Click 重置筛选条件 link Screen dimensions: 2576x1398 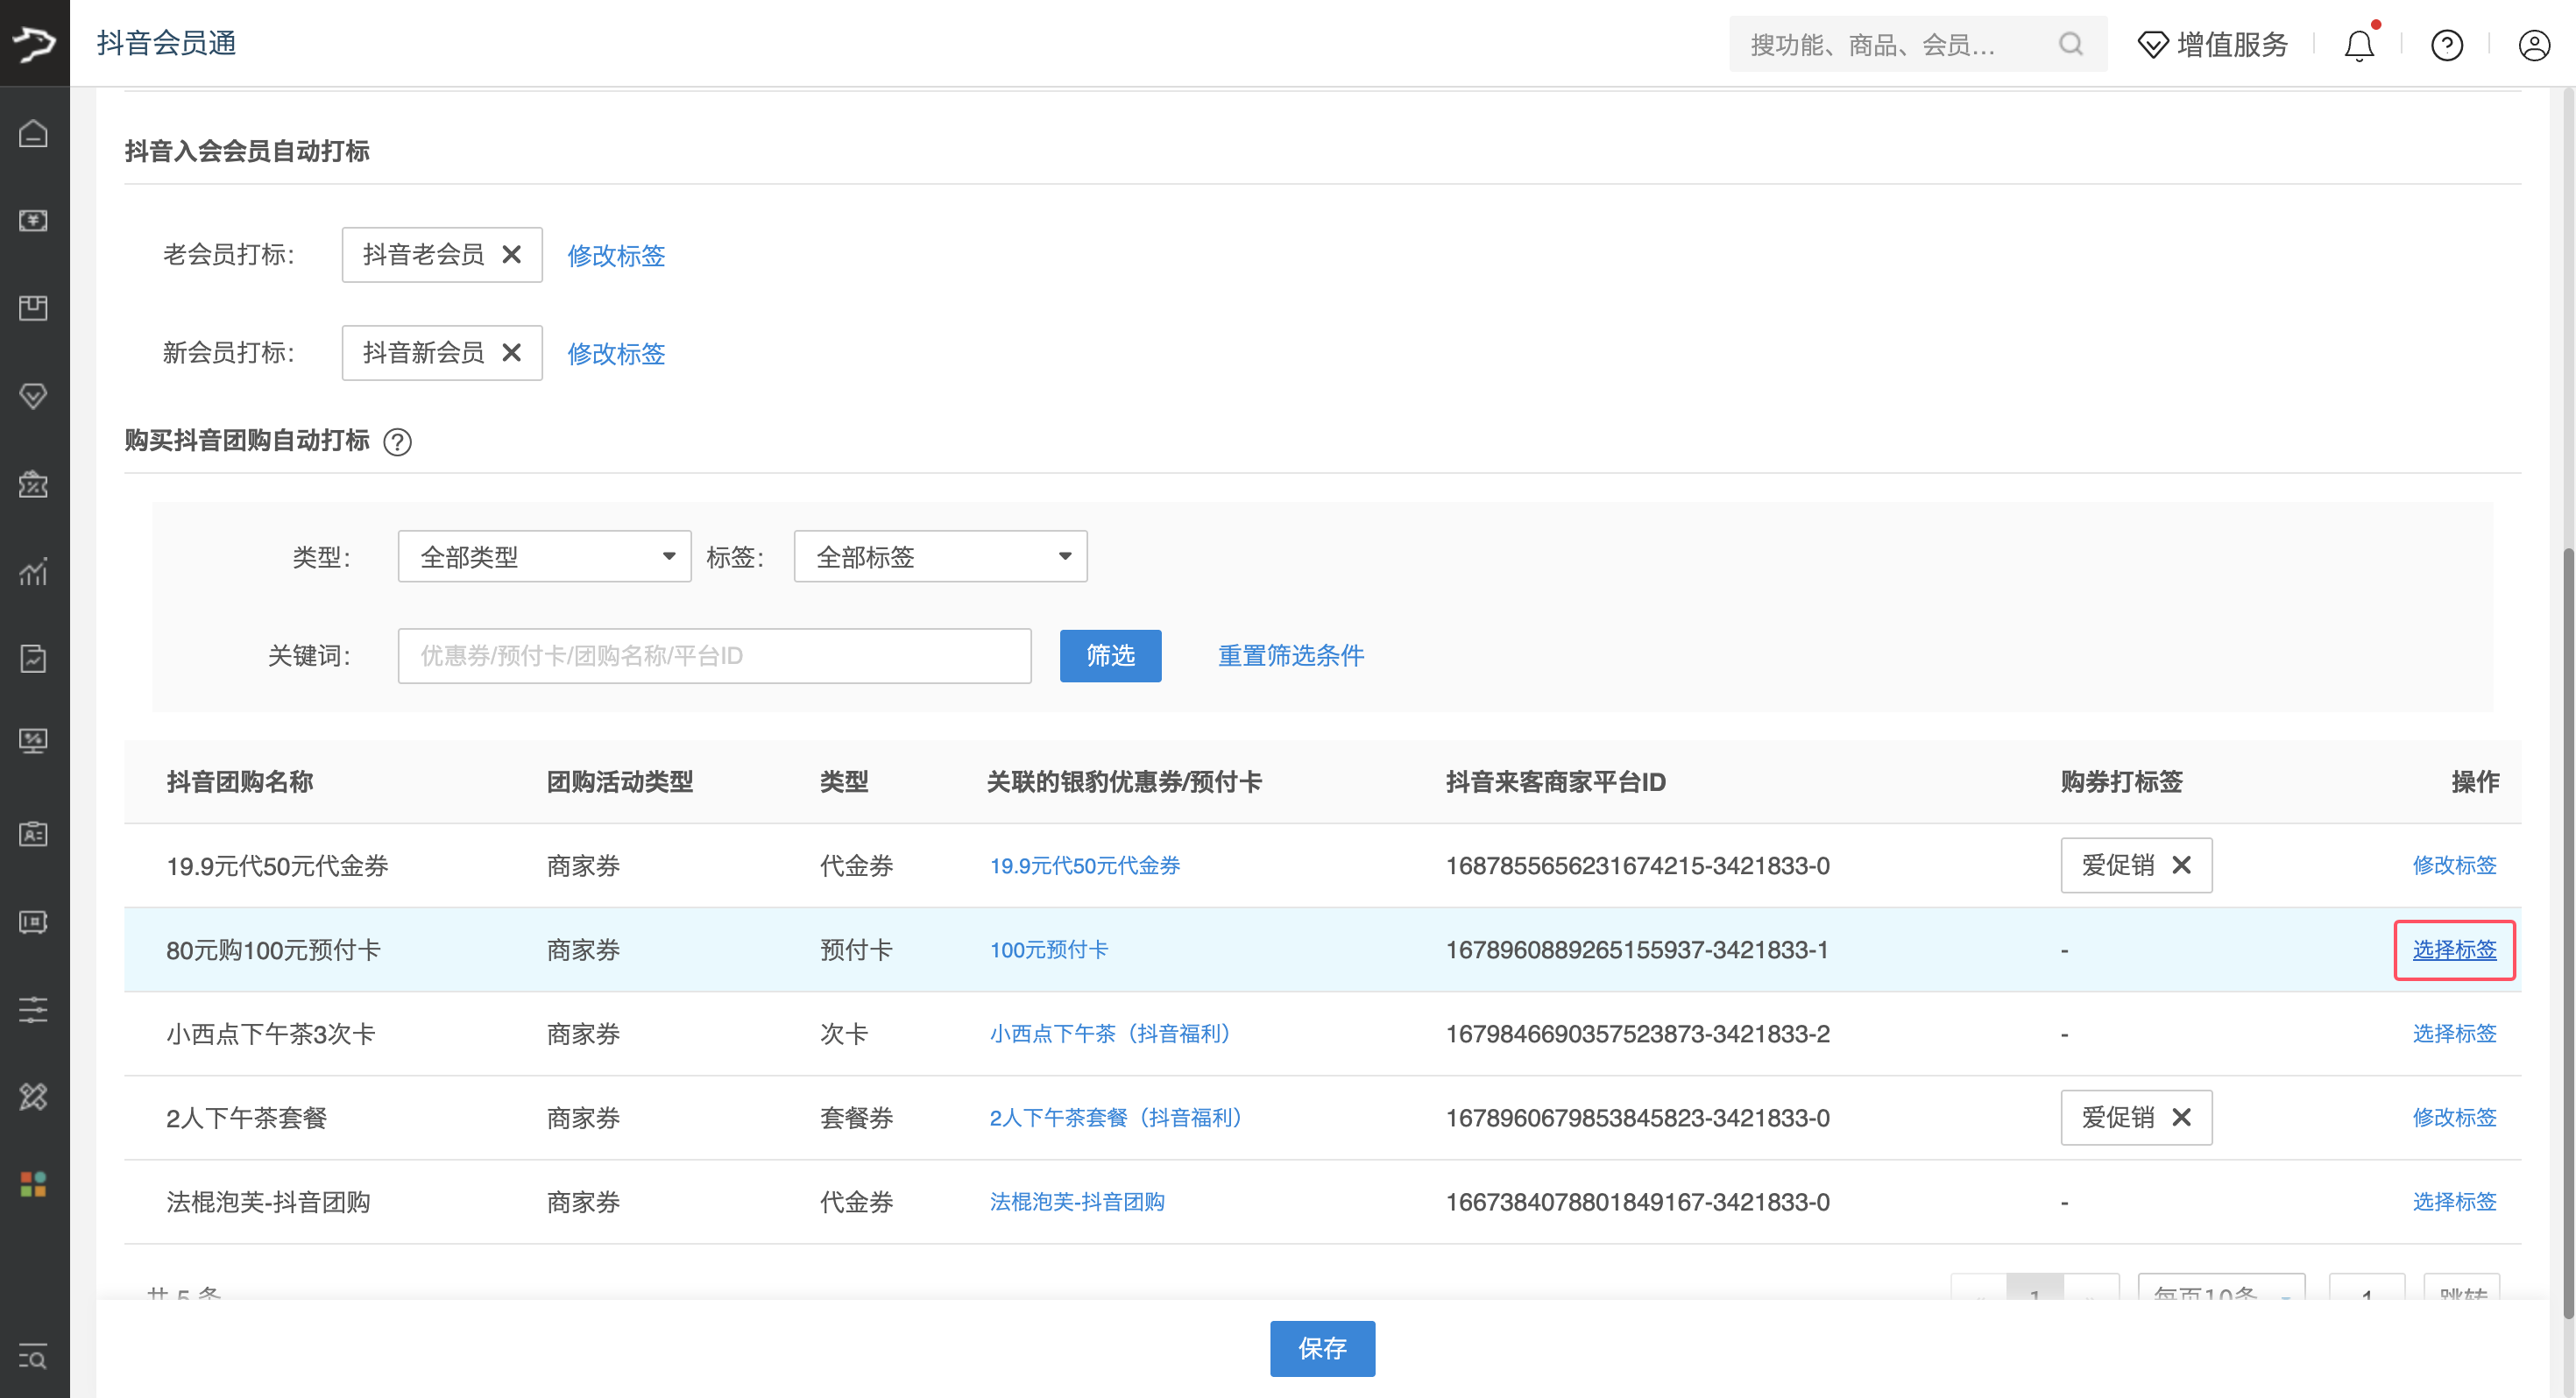point(1290,656)
